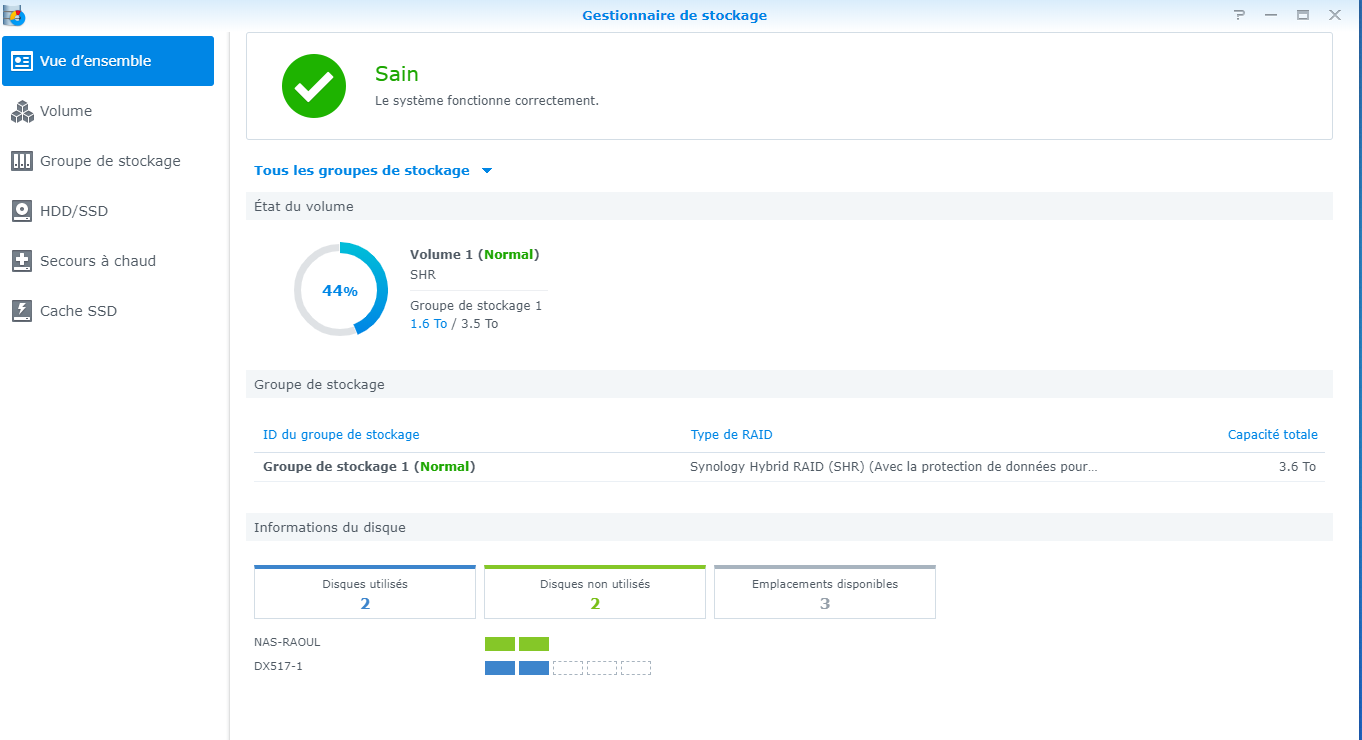Click the Cache SSD lightning icon

pyautogui.click(x=22, y=311)
